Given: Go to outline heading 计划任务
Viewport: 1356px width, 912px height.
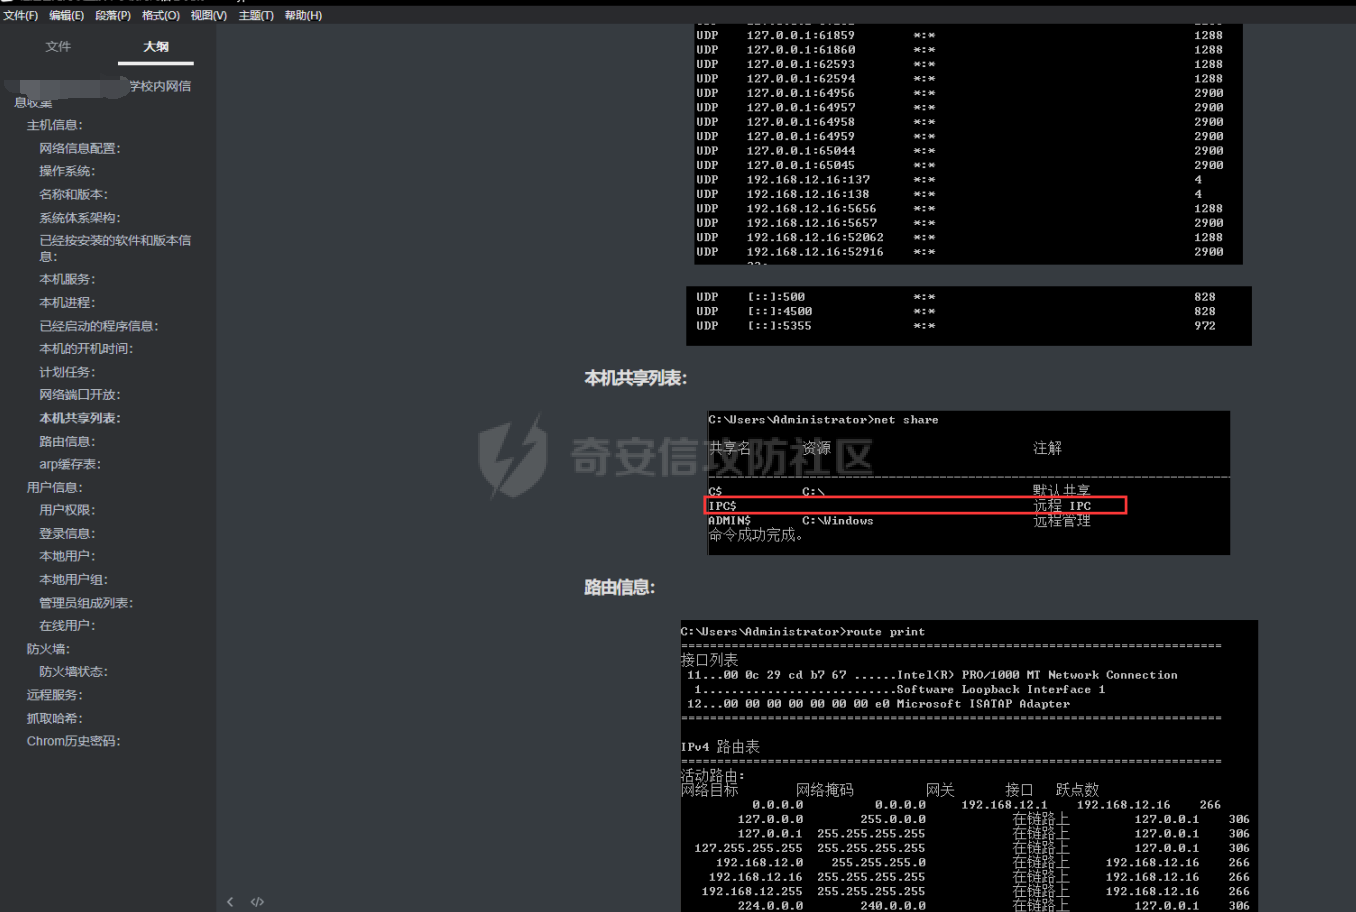Looking at the screenshot, I should click(x=67, y=372).
